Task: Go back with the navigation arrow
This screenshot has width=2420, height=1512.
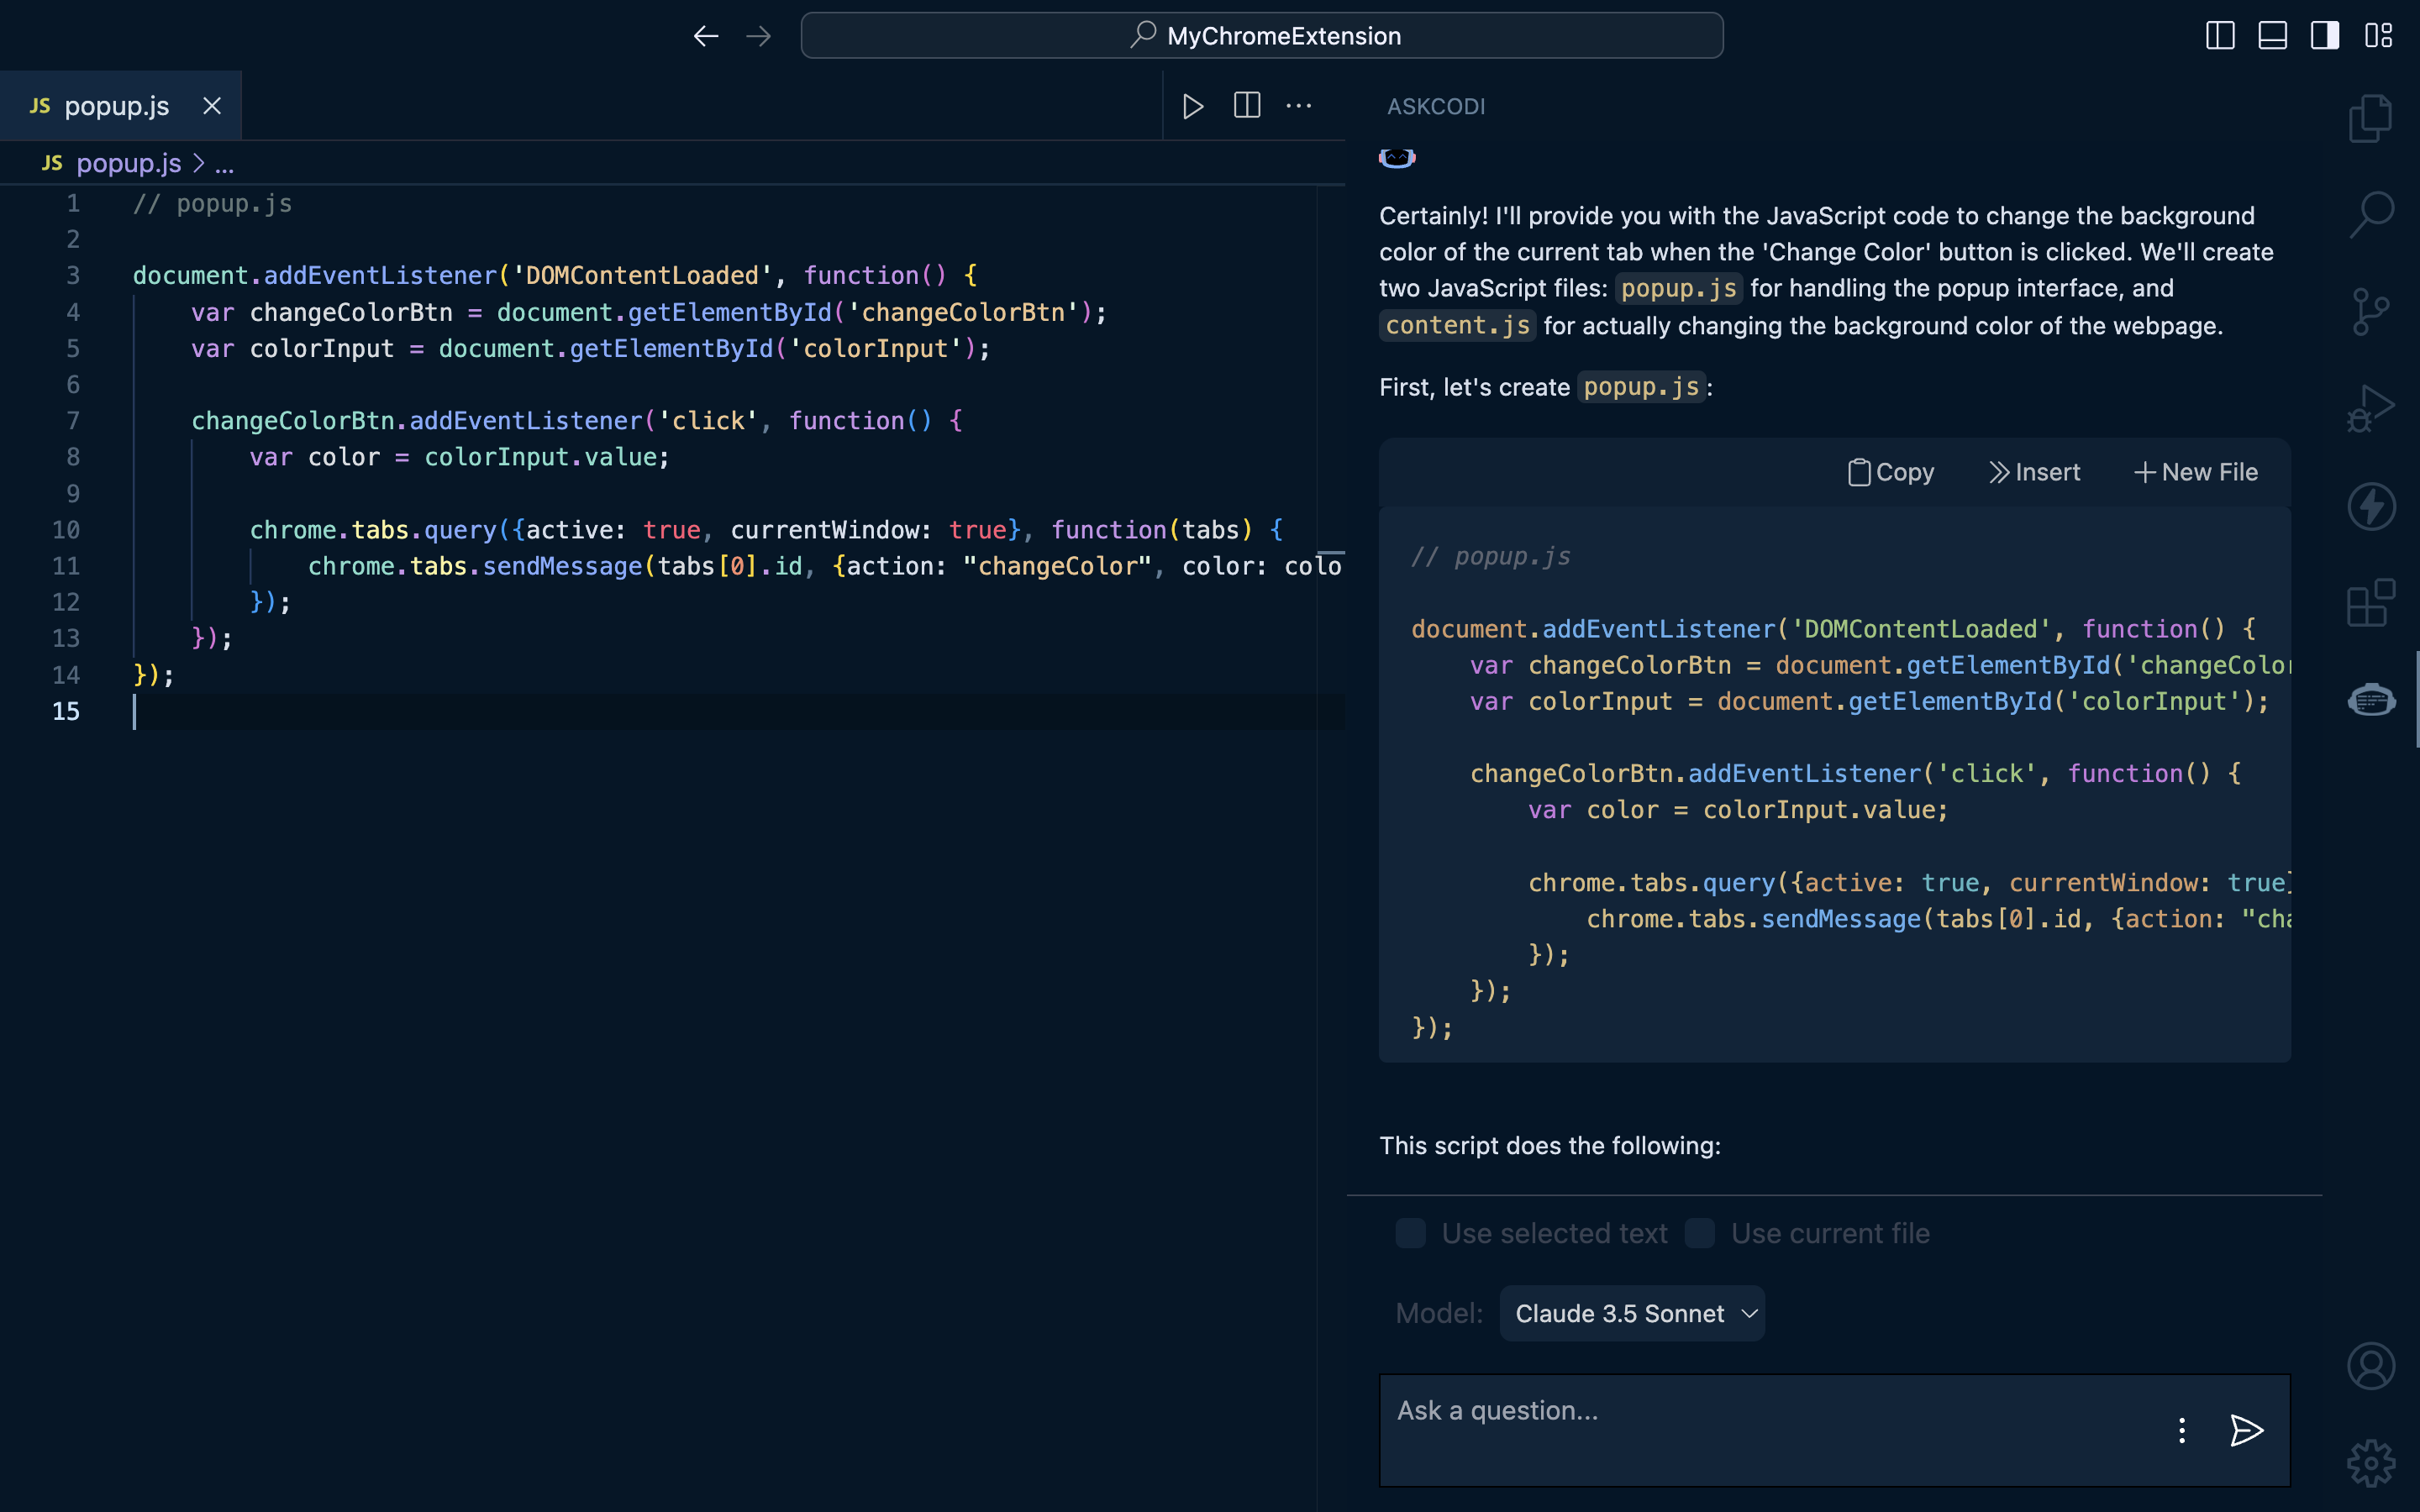Action: 706,36
